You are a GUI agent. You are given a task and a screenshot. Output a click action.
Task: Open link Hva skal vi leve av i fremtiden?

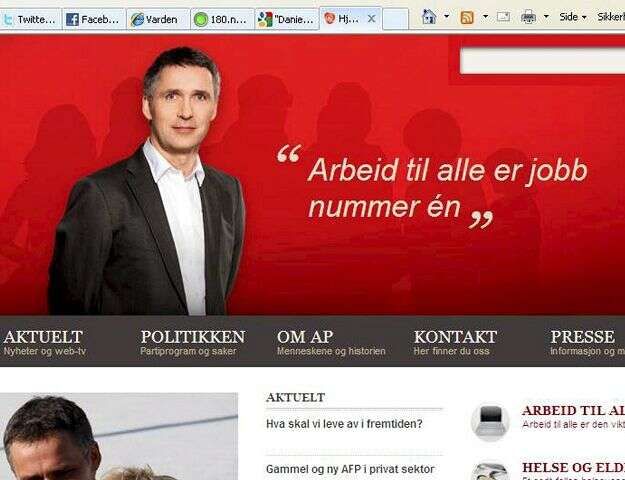[x=344, y=424]
